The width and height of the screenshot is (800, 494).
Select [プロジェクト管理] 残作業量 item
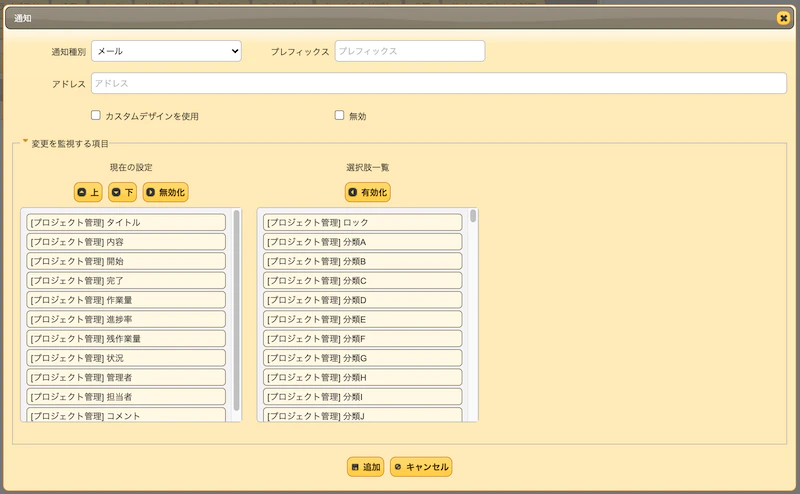(126, 339)
